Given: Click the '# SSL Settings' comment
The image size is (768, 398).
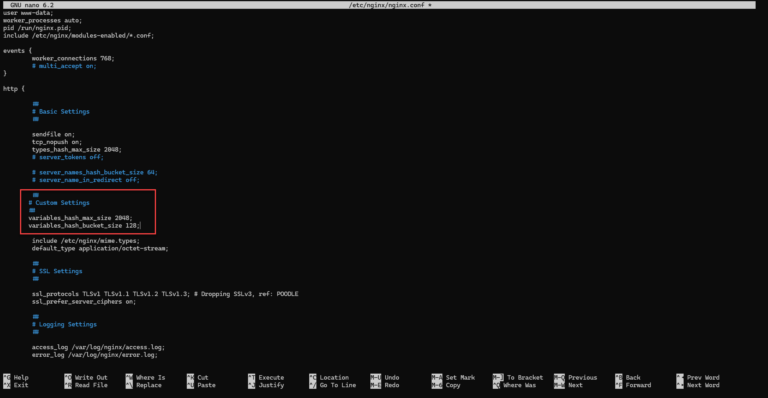Looking at the screenshot, I should [x=57, y=271].
